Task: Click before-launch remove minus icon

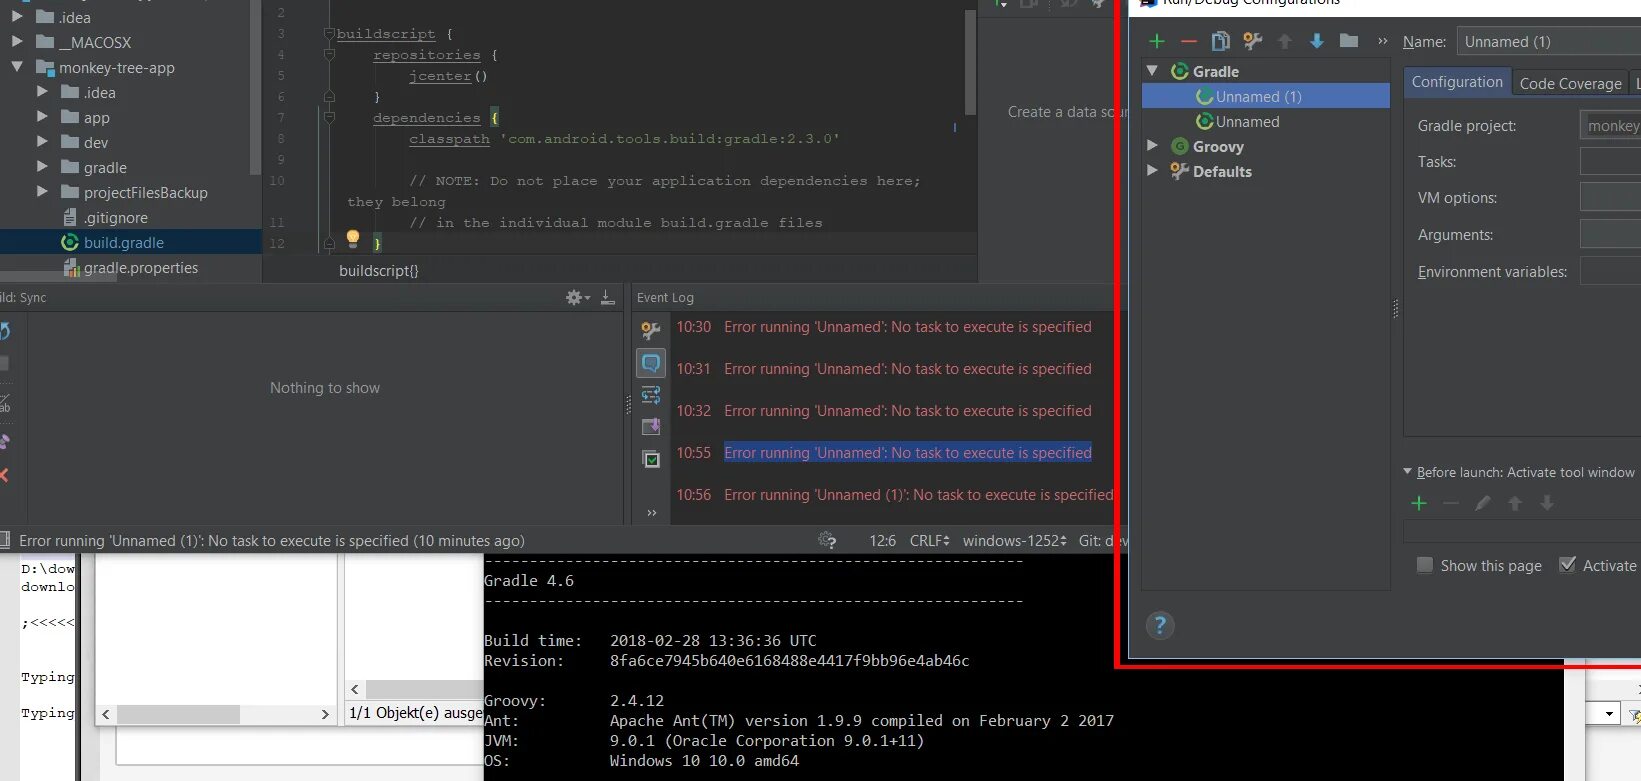Action: coord(1451,503)
